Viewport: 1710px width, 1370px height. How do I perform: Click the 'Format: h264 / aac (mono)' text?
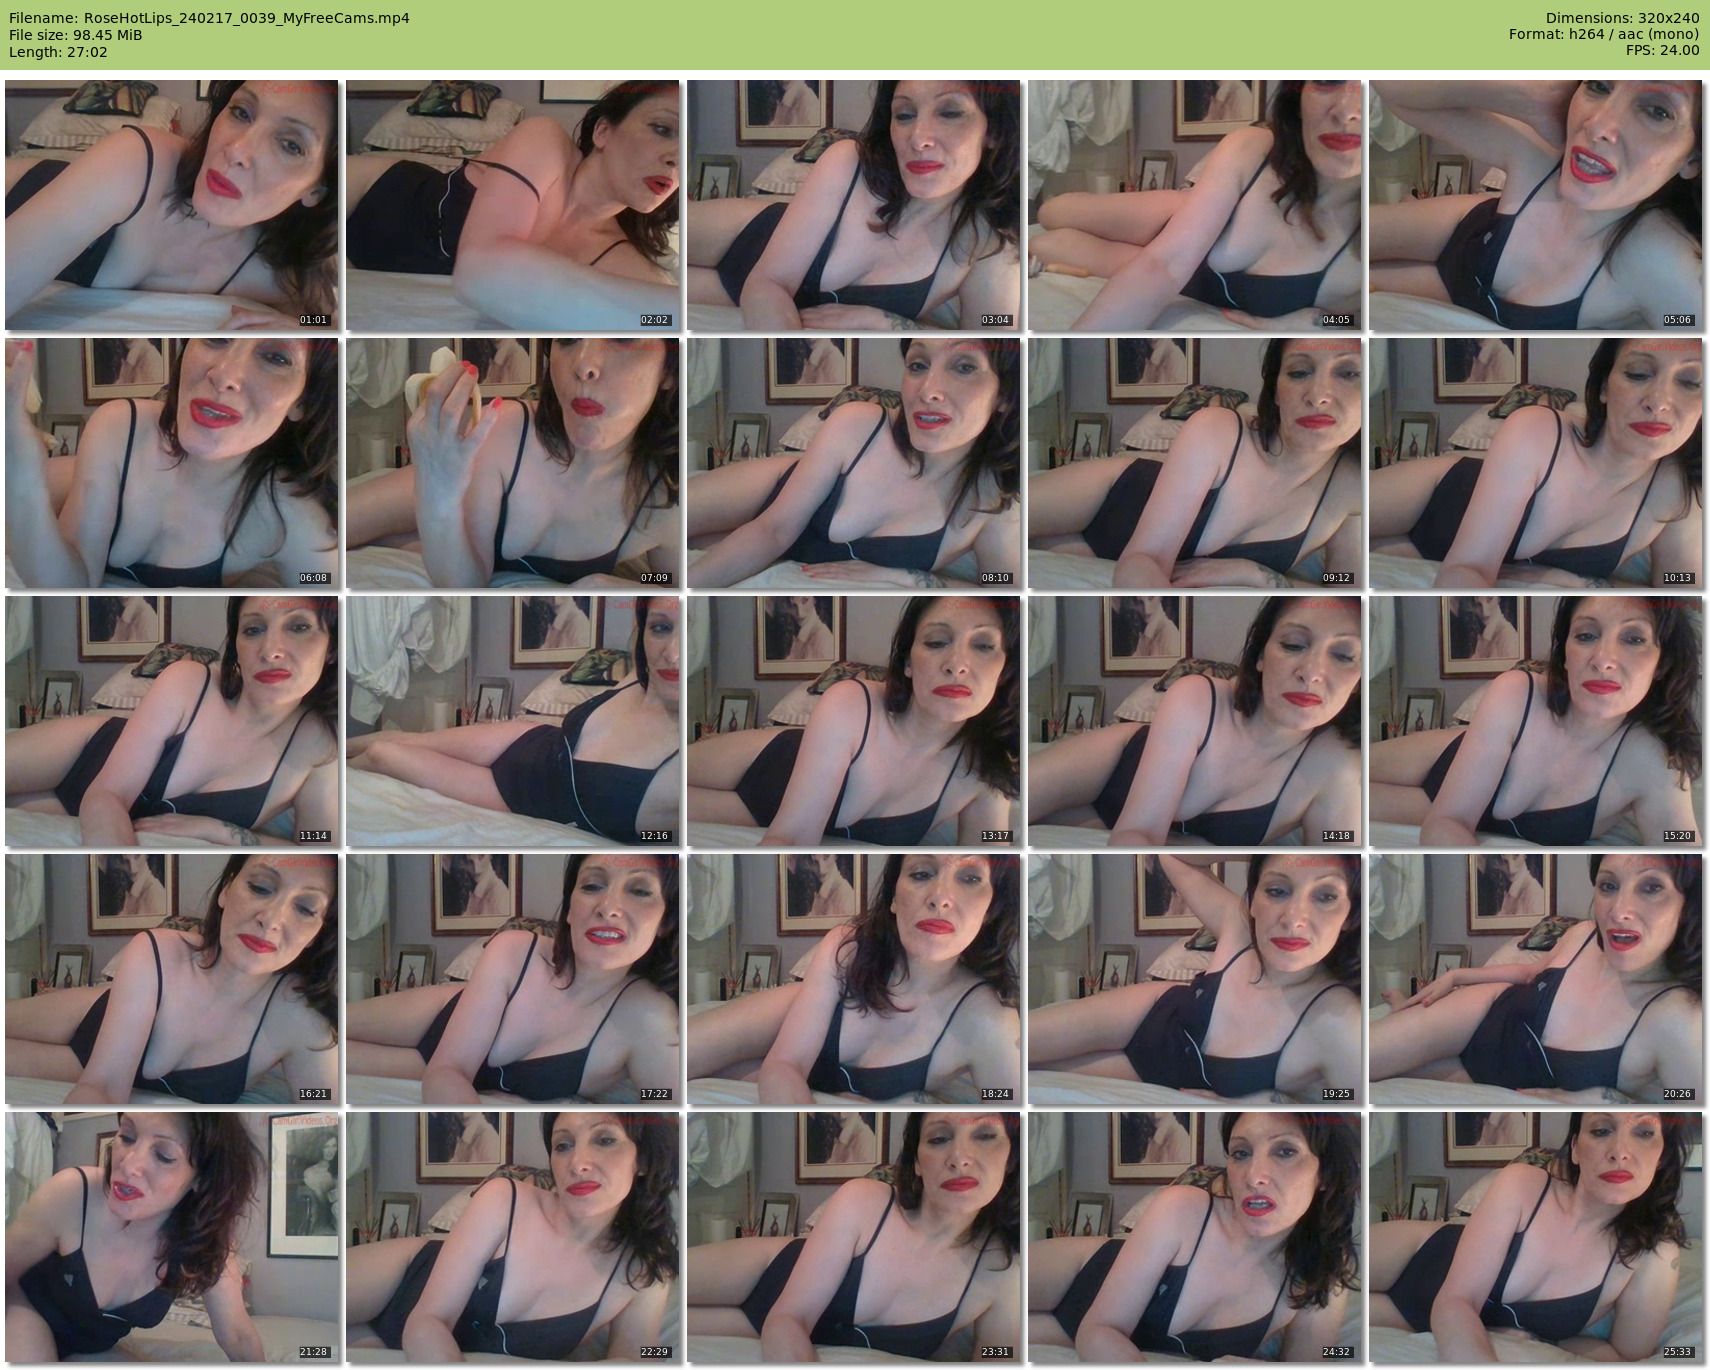tap(1604, 35)
